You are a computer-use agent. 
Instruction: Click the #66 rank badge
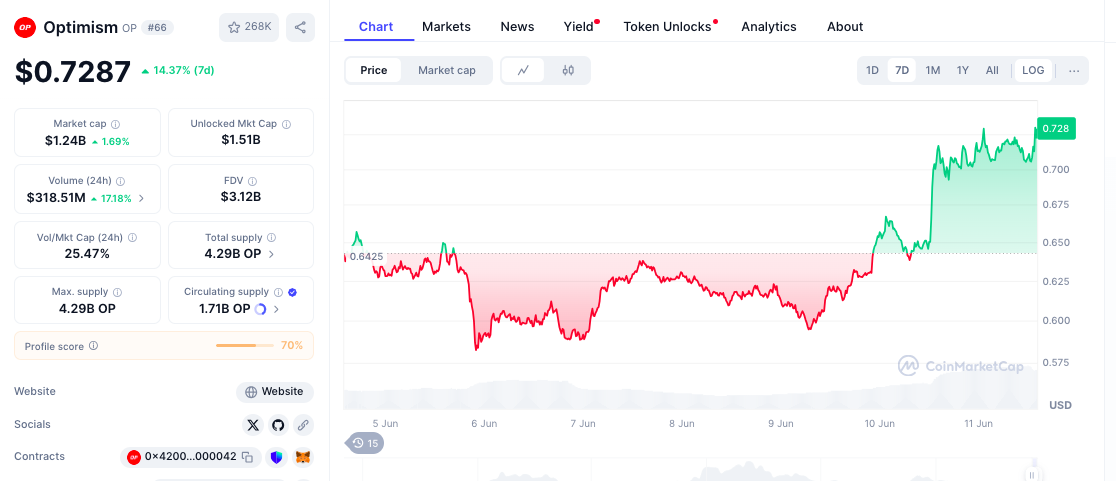pyautogui.click(x=157, y=27)
